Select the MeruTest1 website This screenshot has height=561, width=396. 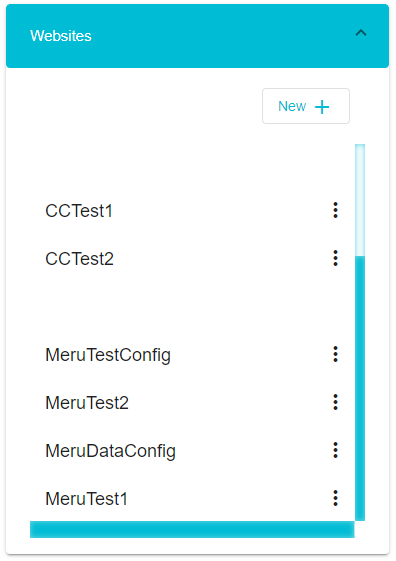tap(86, 499)
